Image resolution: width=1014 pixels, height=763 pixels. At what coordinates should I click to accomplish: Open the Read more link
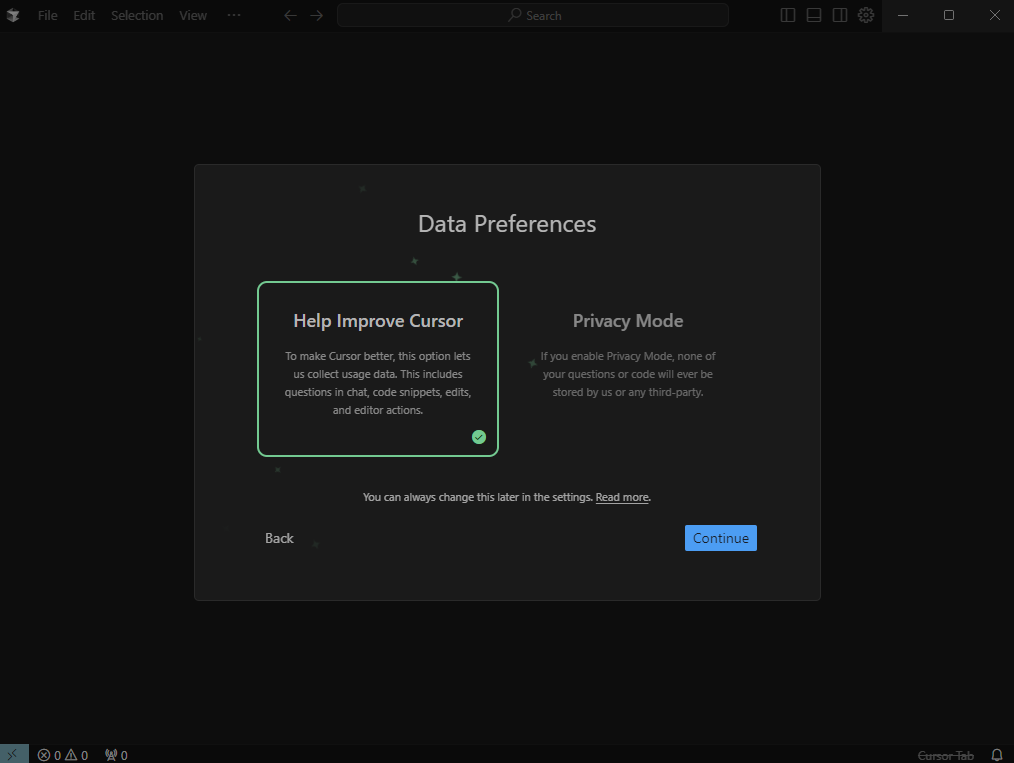point(622,497)
